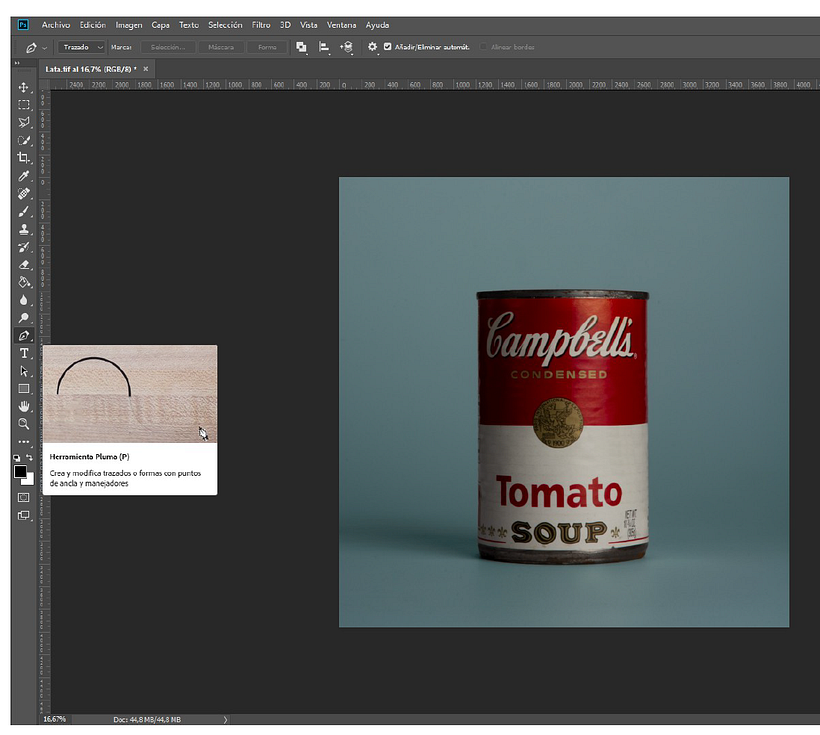Click the Pen tool tooltip preview image
Screen dimensions: 820x735
pyautogui.click(x=130, y=394)
